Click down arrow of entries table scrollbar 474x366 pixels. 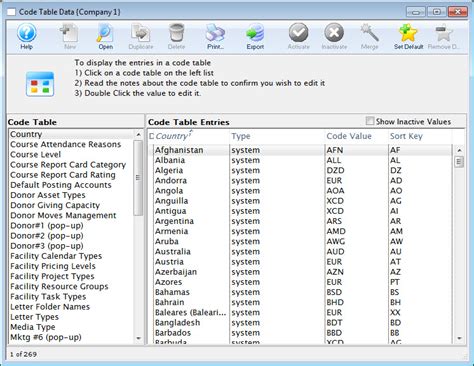pyautogui.click(x=459, y=338)
